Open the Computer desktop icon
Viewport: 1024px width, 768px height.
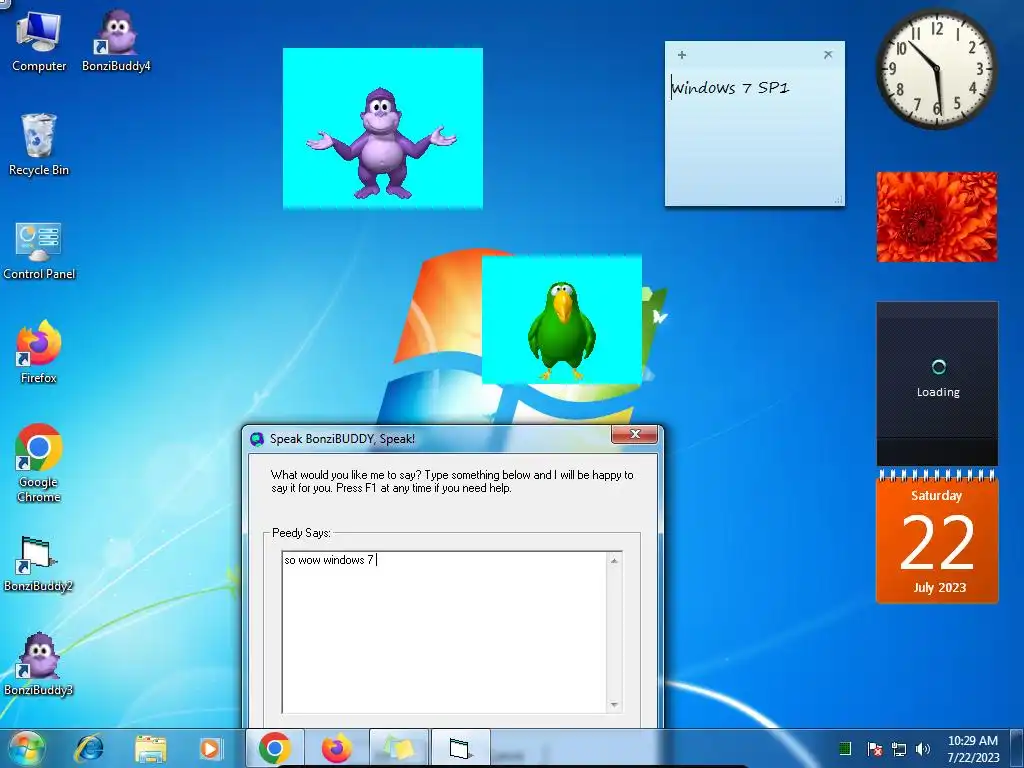pyautogui.click(x=39, y=40)
